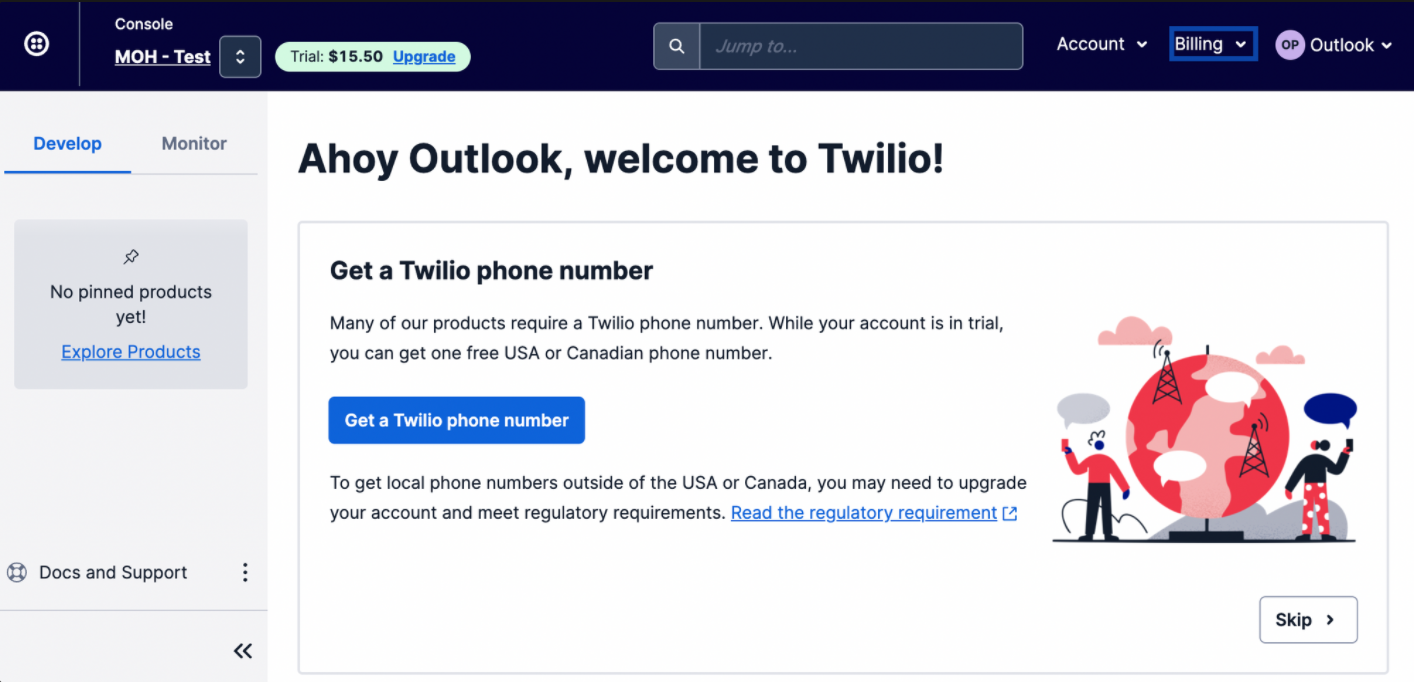This screenshot has width=1414, height=682.
Task: Click the search magnifier icon
Action: [677, 46]
